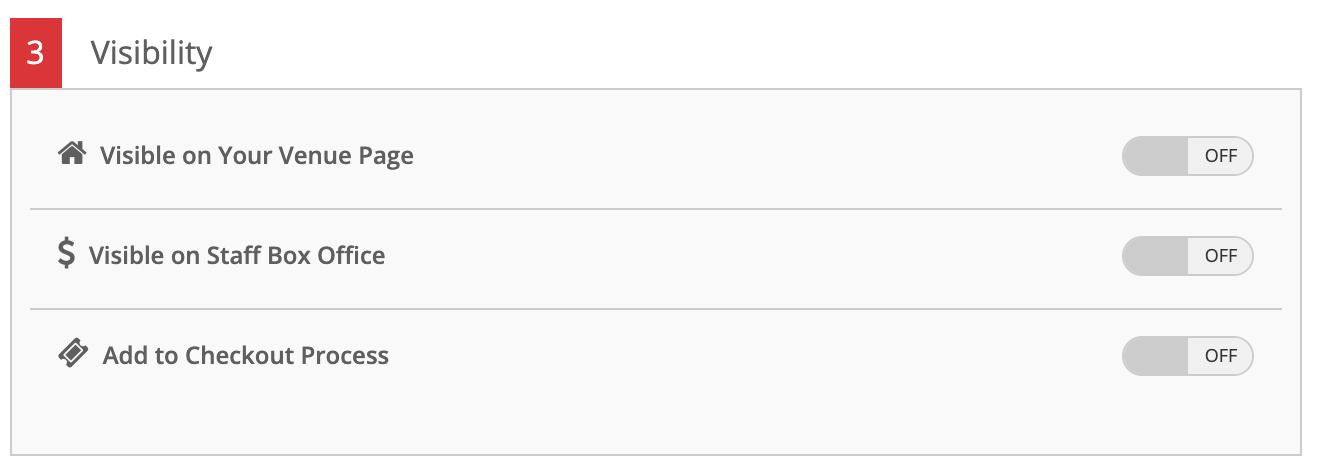The width and height of the screenshot is (1318, 466).
Task: Click the OFF label on the Checkout Process switch
Action: (1220, 356)
